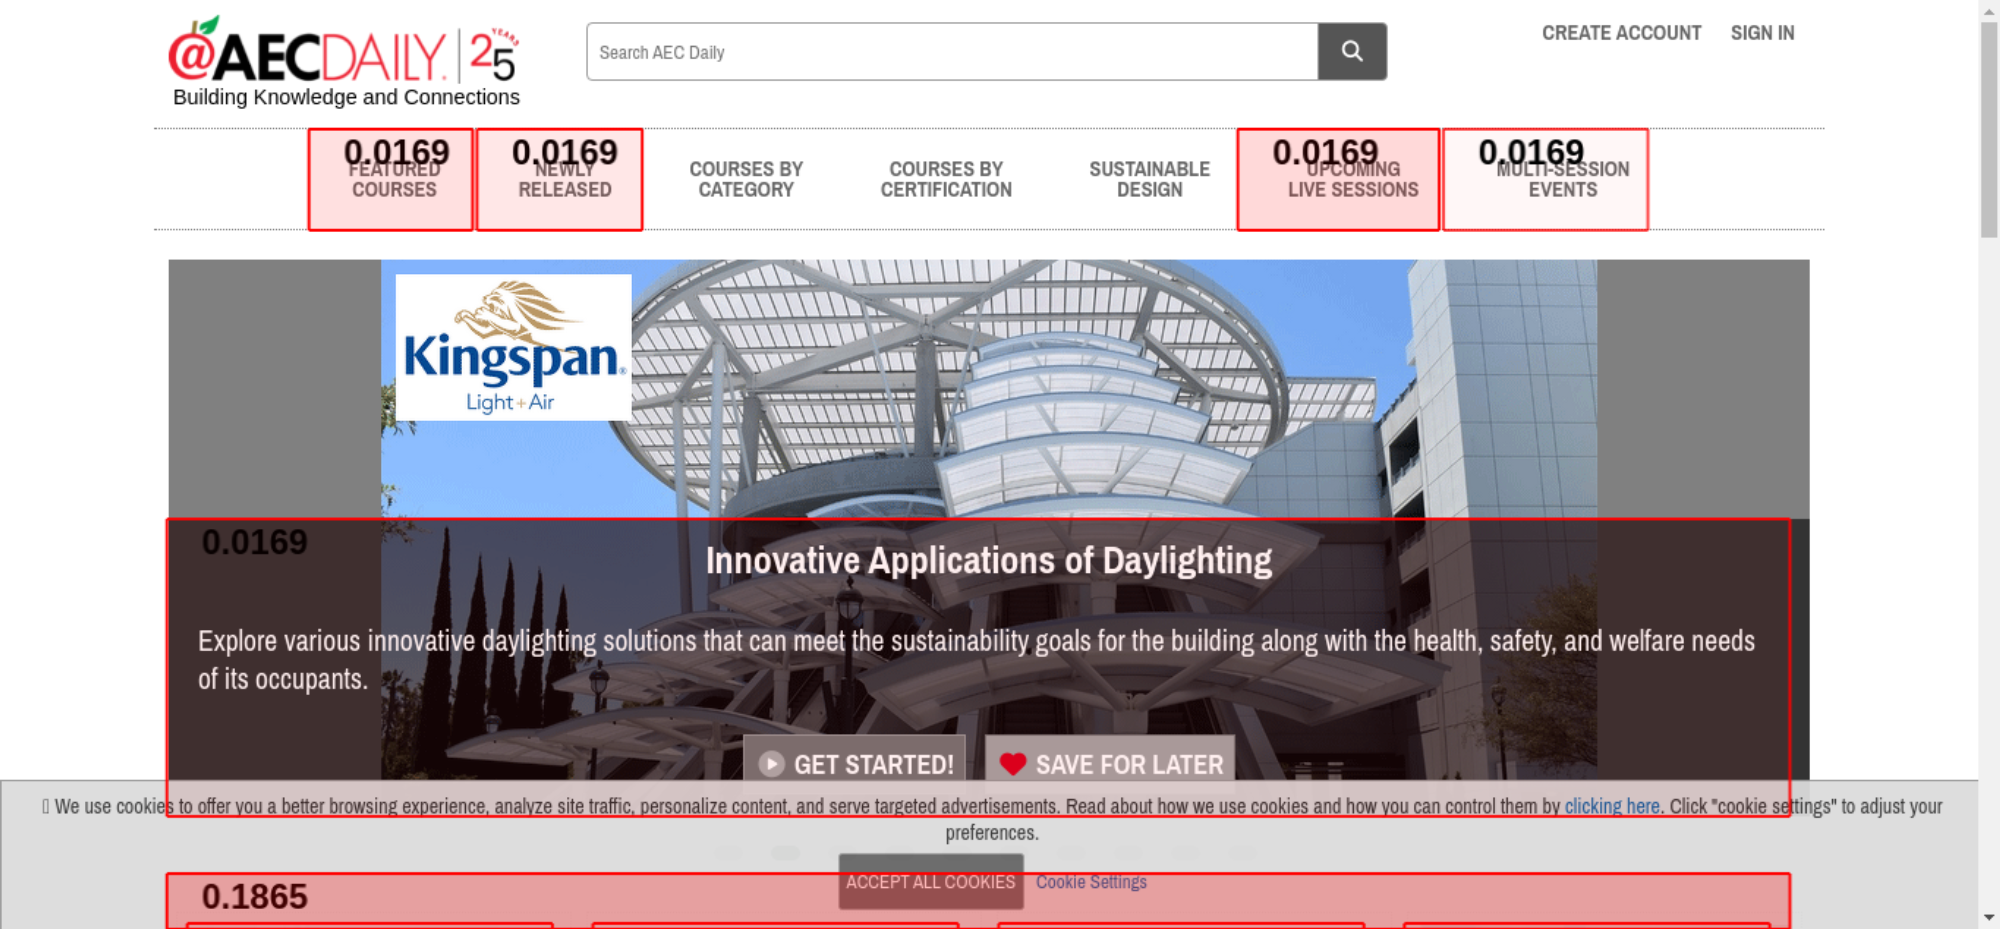Open the Sustainable Design section

[x=1149, y=180]
